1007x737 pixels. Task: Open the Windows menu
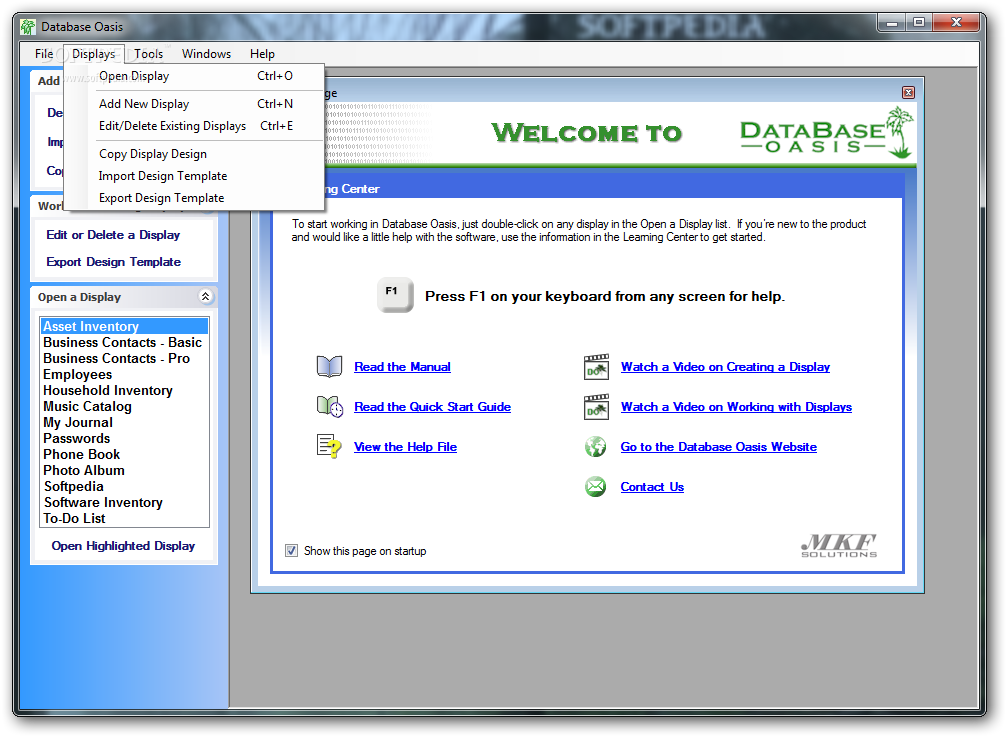coord(206,54)
